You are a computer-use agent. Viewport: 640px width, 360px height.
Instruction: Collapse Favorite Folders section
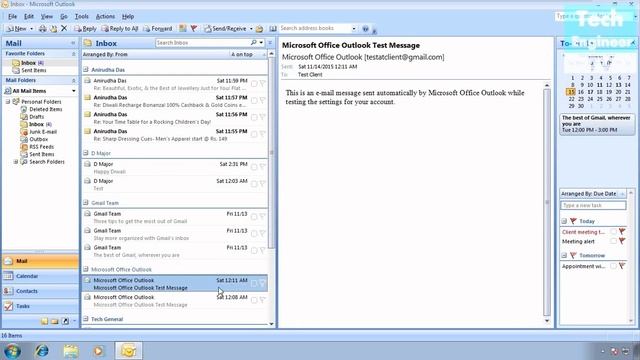pos(73,54)
